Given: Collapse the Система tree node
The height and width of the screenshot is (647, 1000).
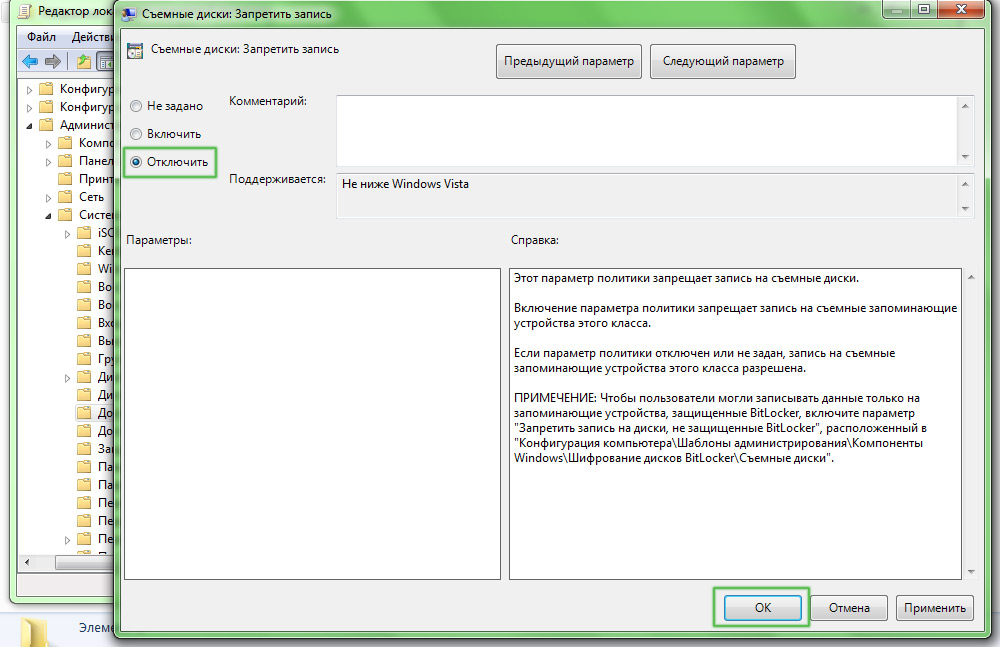Looking at the screenshot, I should [47, 215].
